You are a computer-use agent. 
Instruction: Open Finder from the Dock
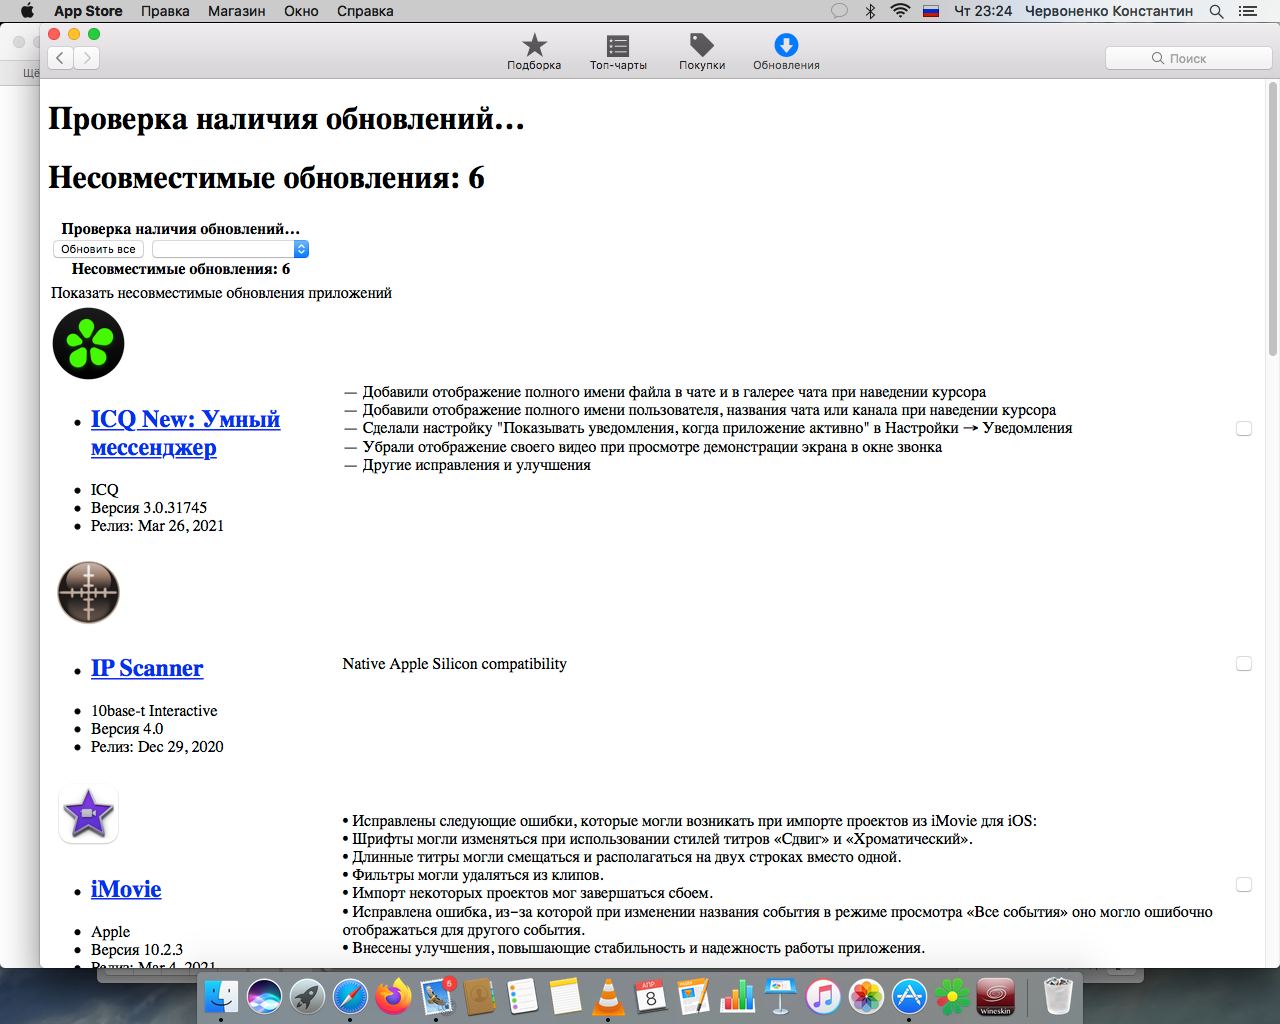(221, 997)
